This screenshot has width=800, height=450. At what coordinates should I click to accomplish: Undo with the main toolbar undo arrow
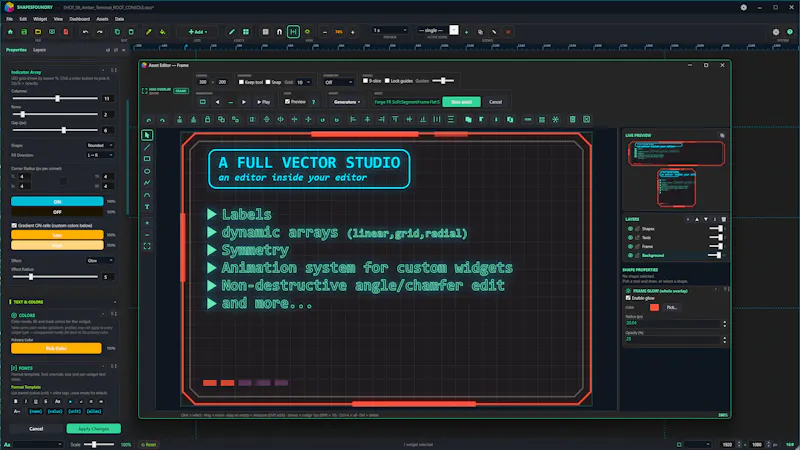pyautogui.click(x=85, y=32)
